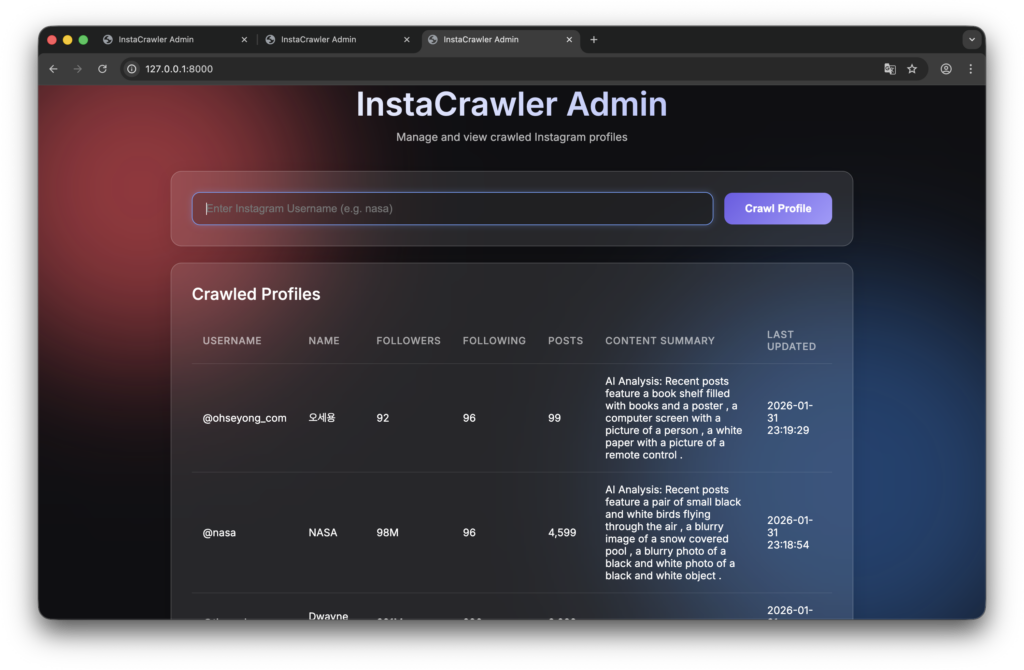Open Chrome's three-dot menu
This screenshot has height=670, width=1024.
pos(970,69)
